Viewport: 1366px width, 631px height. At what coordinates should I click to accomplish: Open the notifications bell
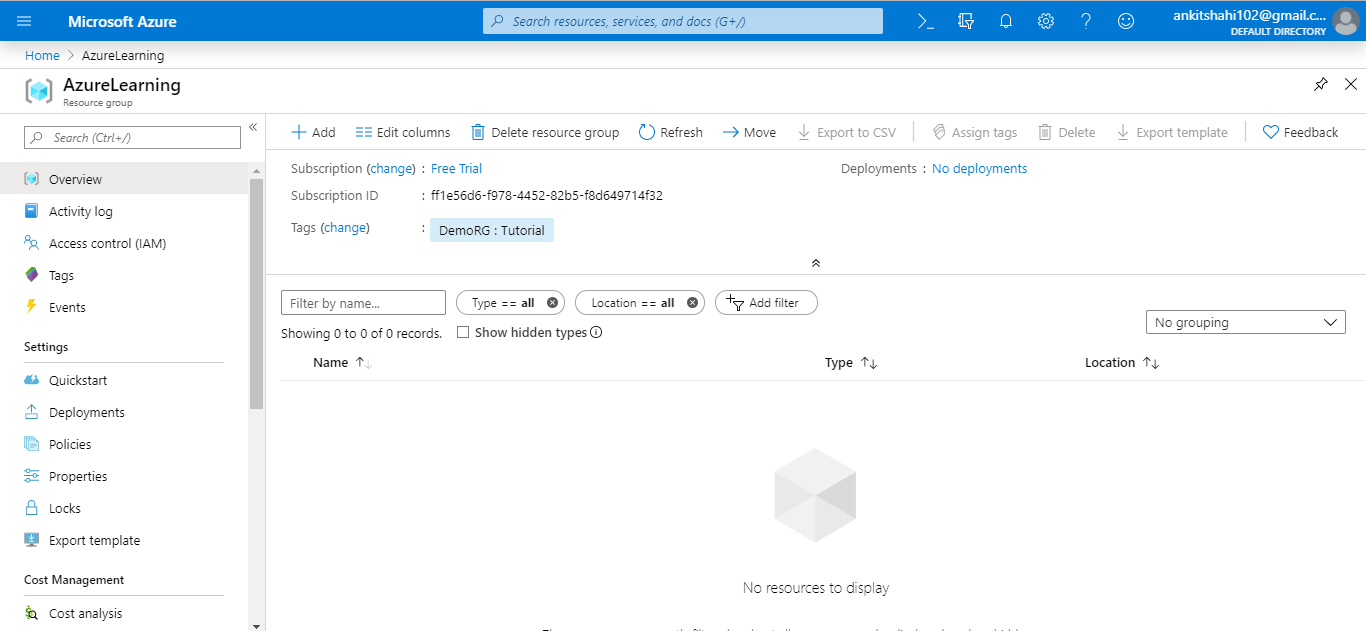coord(1006,21)
